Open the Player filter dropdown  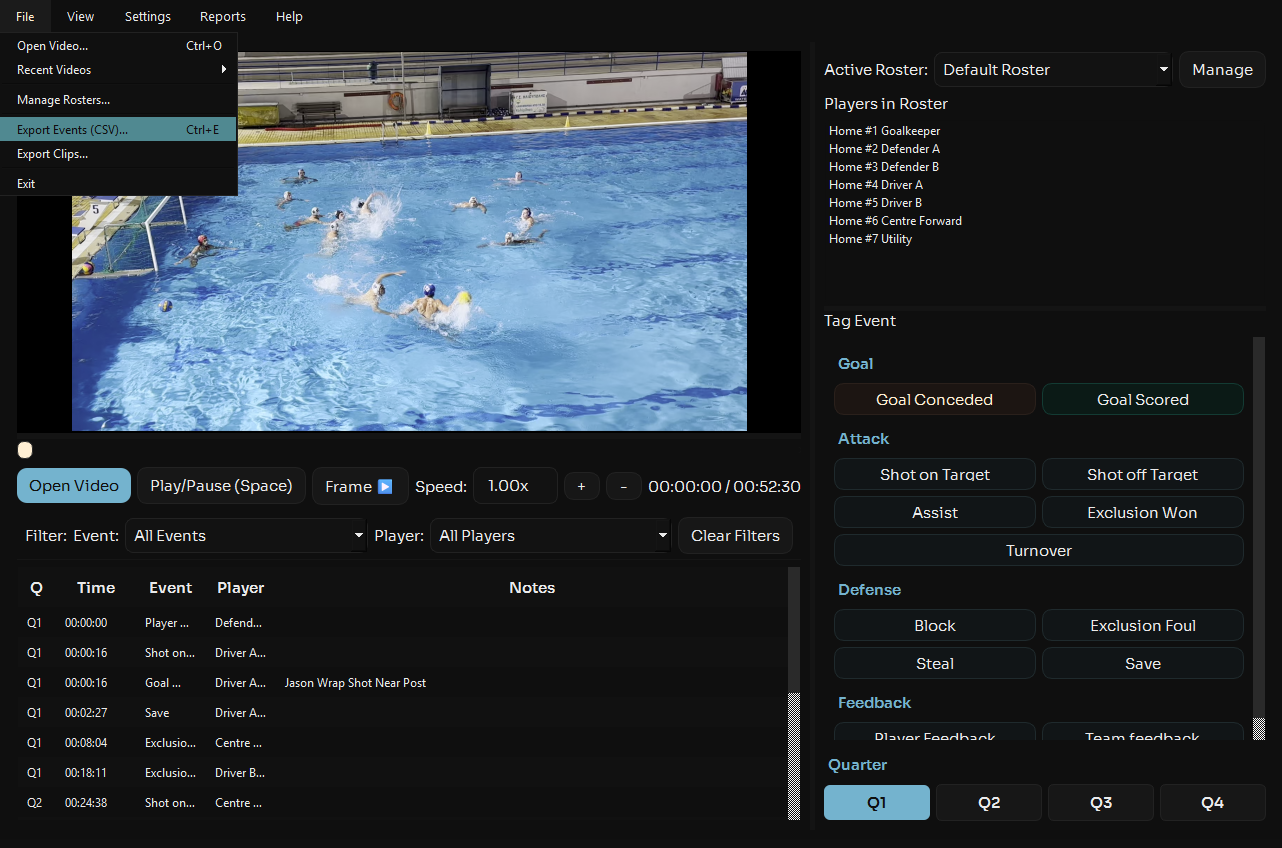[550, 536]
